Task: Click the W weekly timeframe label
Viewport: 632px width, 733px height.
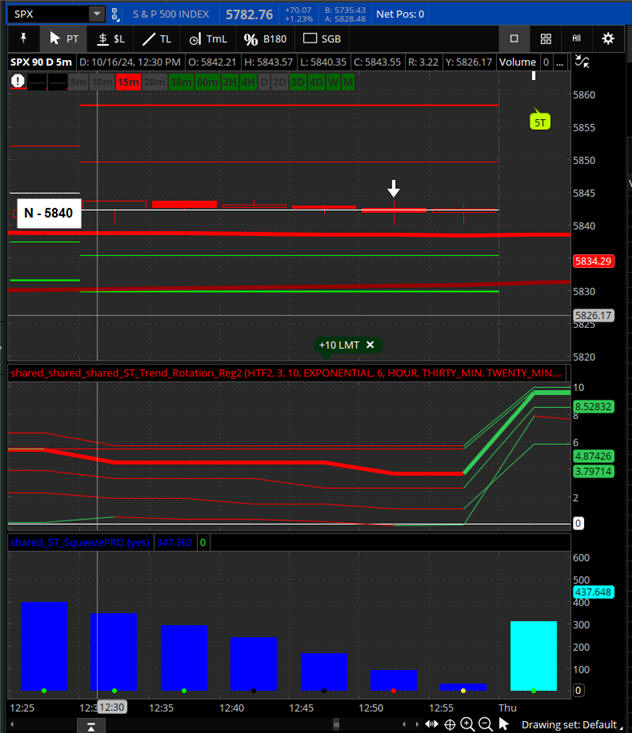Action: (333, 82)
